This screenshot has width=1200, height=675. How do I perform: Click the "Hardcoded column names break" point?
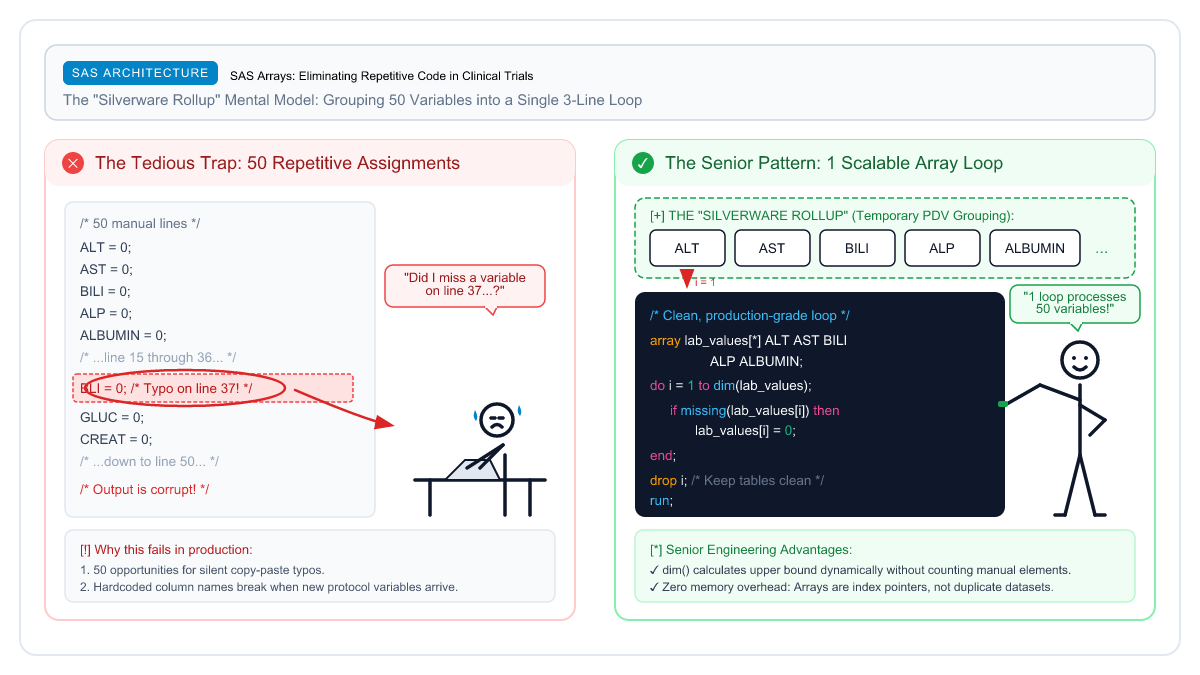(x=268, y=587)
